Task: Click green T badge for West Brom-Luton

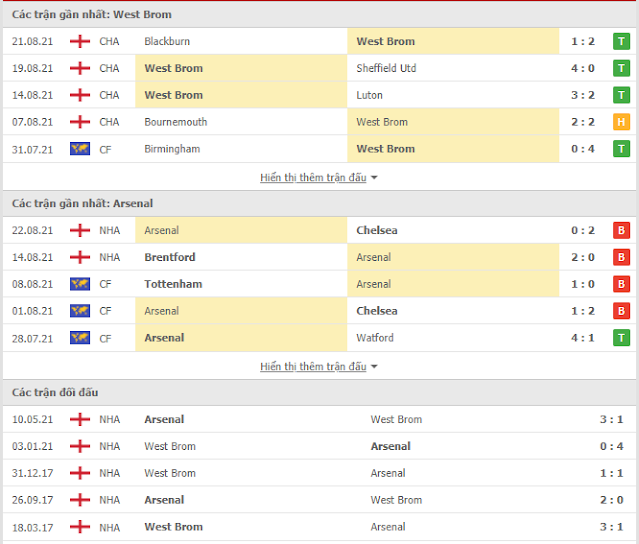Action: (x=621, y=95)
